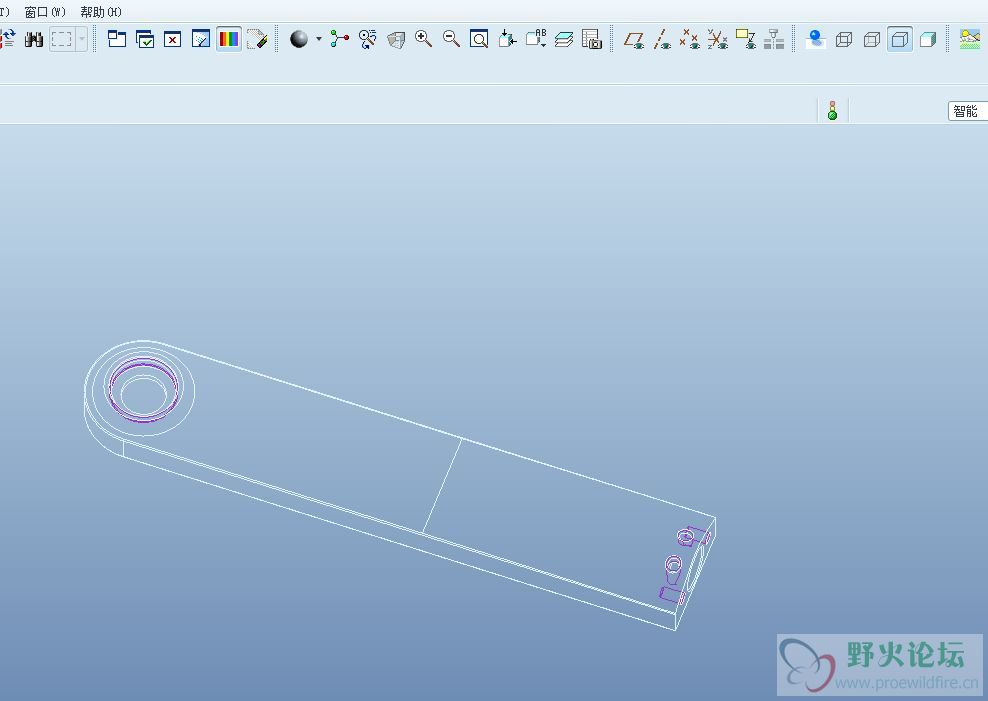Click the refit zoom to window icon
The width and height of the screenshot is (988, 701).
click(479, 40)
